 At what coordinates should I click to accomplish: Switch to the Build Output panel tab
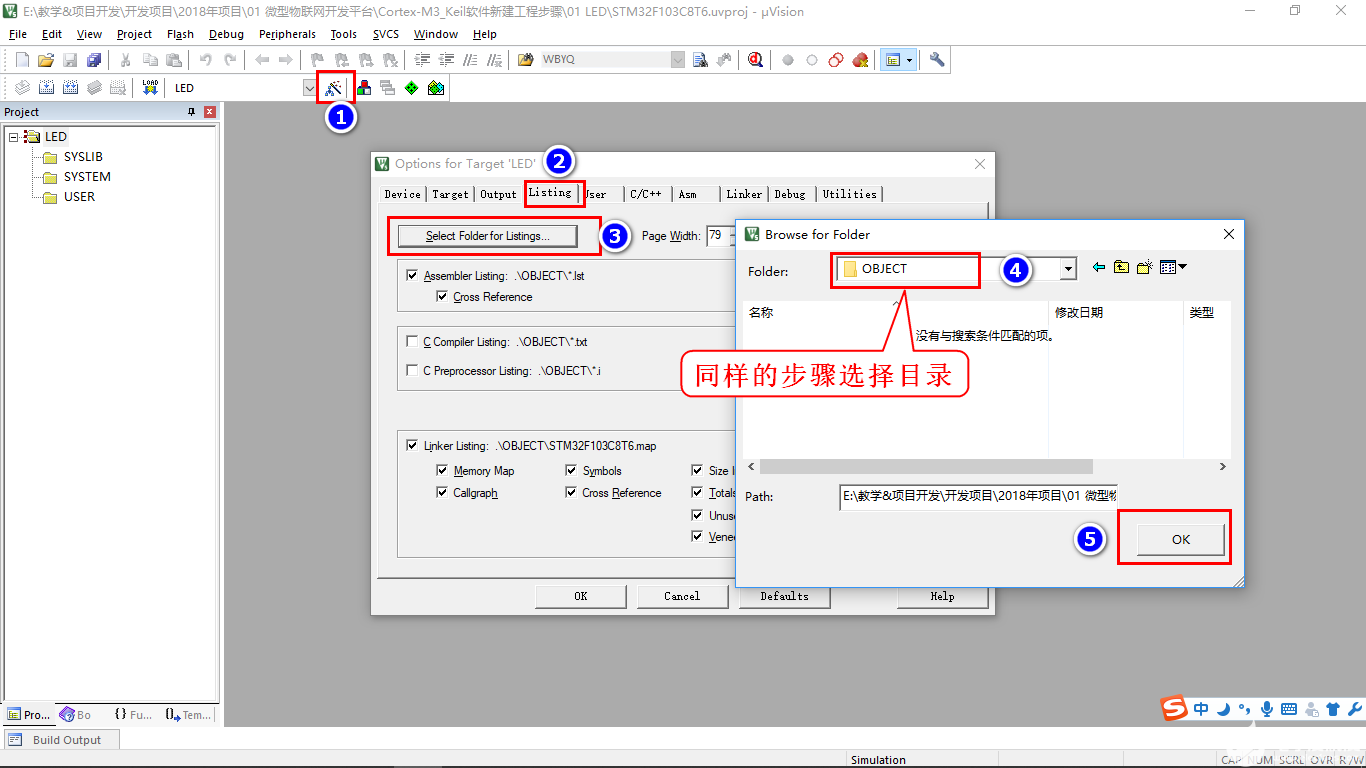(60, 740)
